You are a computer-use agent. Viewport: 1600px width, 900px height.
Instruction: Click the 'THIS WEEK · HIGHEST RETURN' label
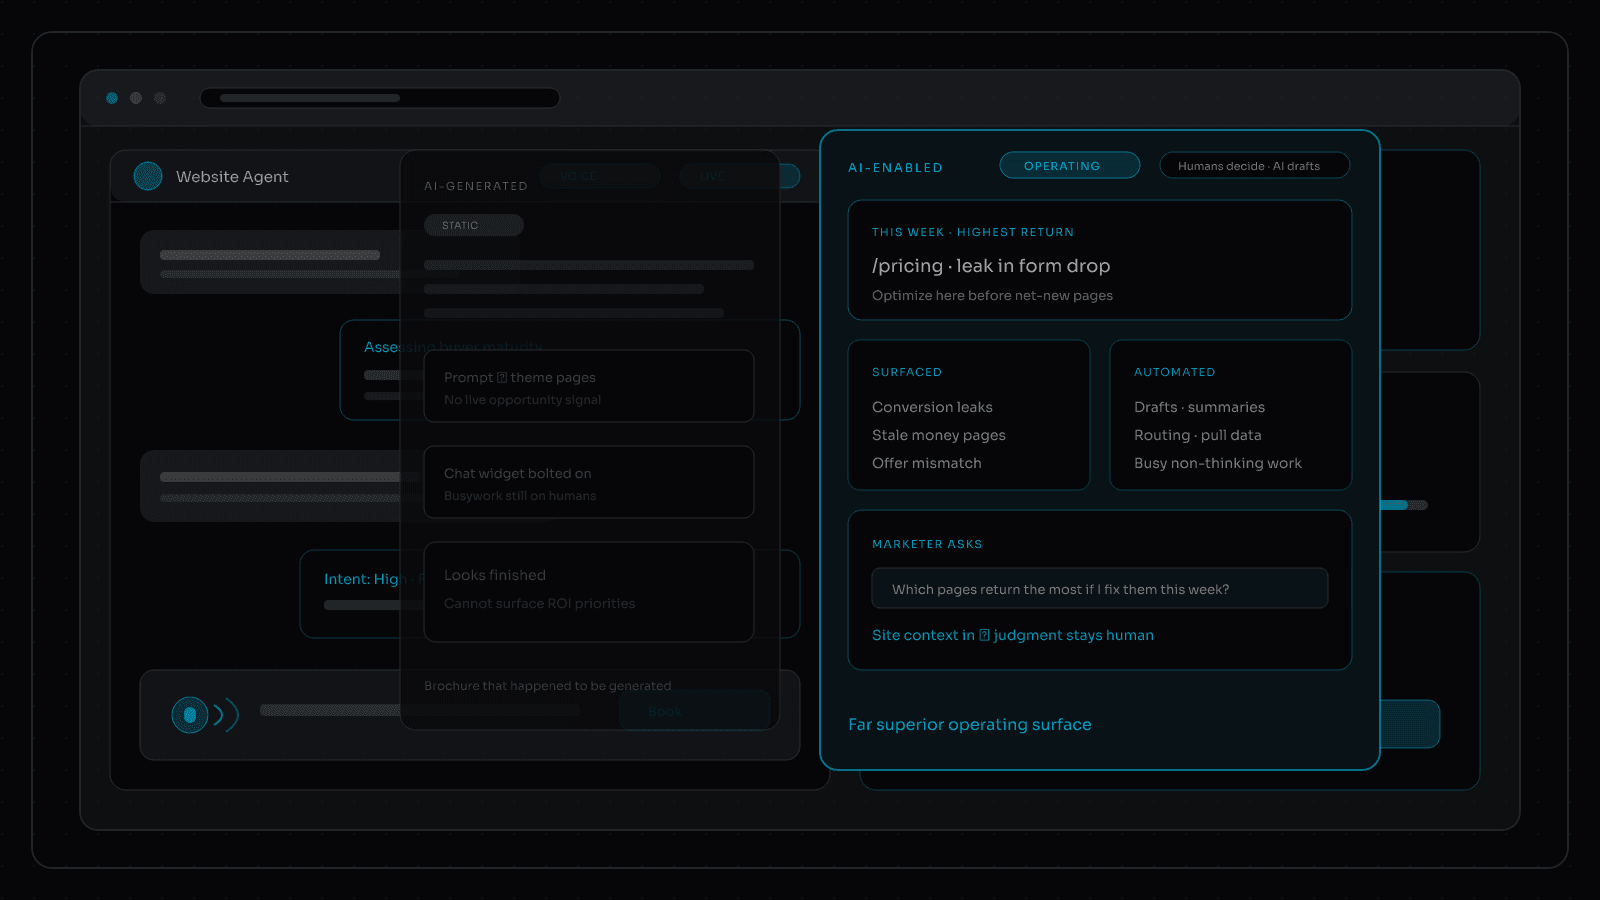pyautogui.click(x=973, y=232)
